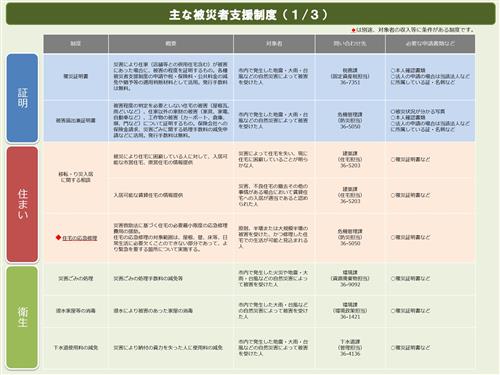Select the blue 証明 category label
500x375 pixels.
pyautogui.click(x=22, y=98)
